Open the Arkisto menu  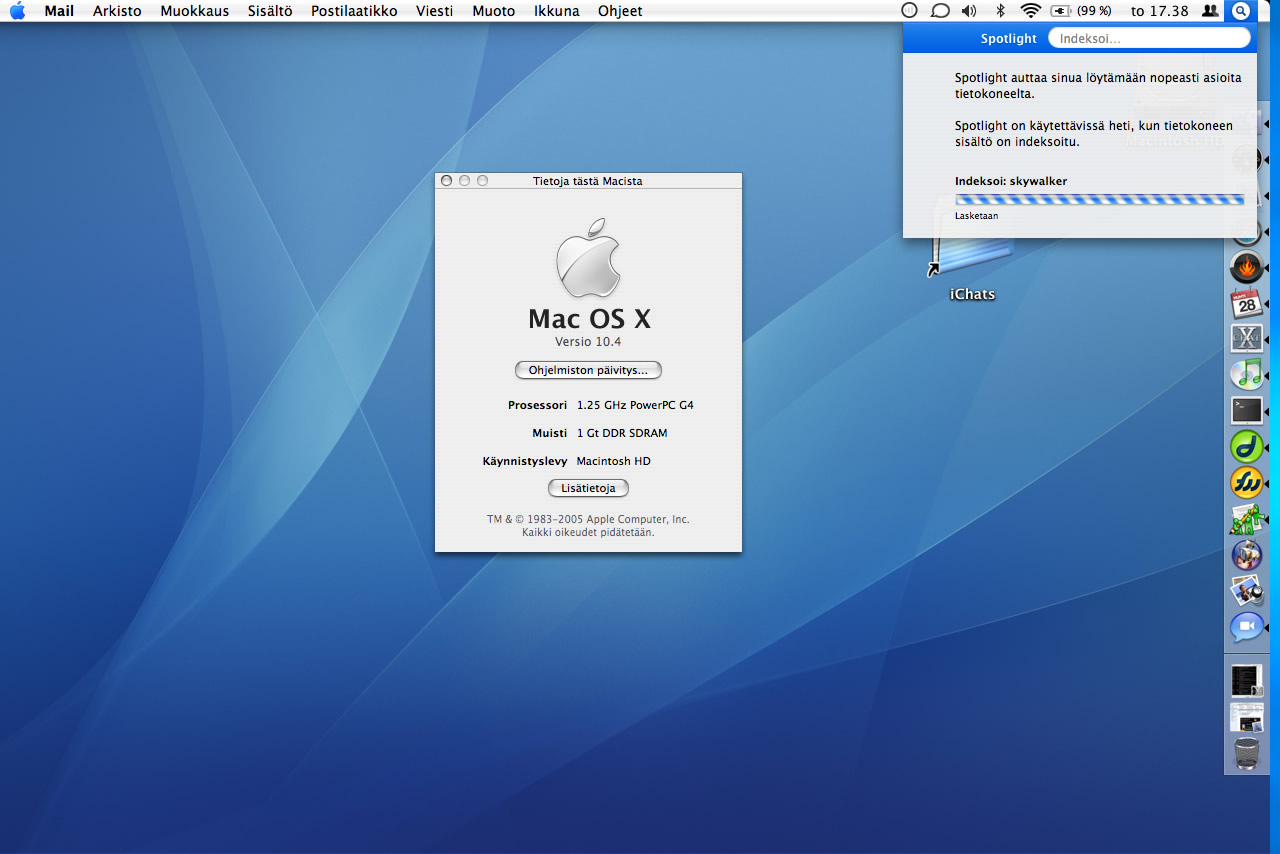[x=117, y=11]
